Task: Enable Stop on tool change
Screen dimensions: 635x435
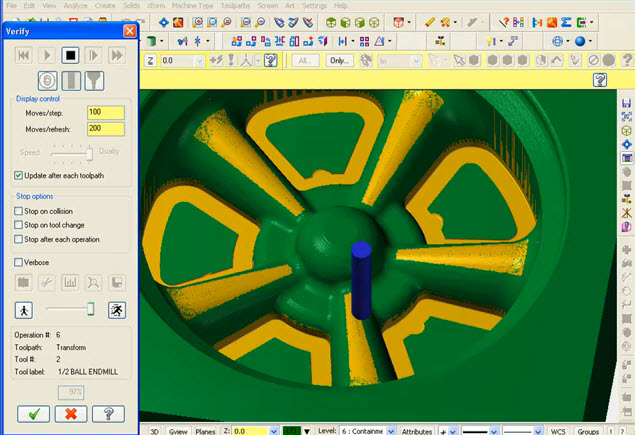Action: [x=18, y=225]
